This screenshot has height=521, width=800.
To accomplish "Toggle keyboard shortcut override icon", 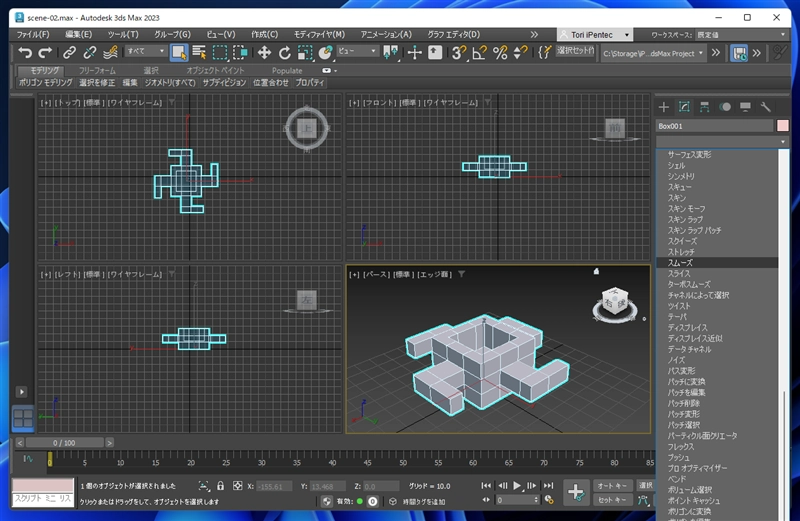I will point(435,52).
